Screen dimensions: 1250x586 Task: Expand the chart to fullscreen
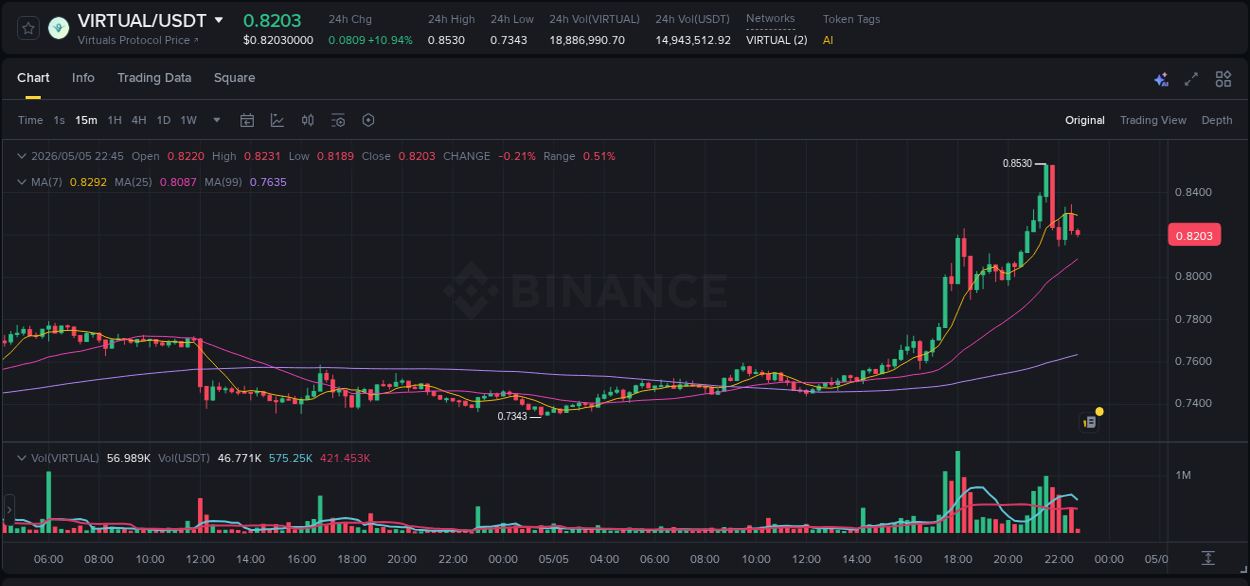point(1191,79)
